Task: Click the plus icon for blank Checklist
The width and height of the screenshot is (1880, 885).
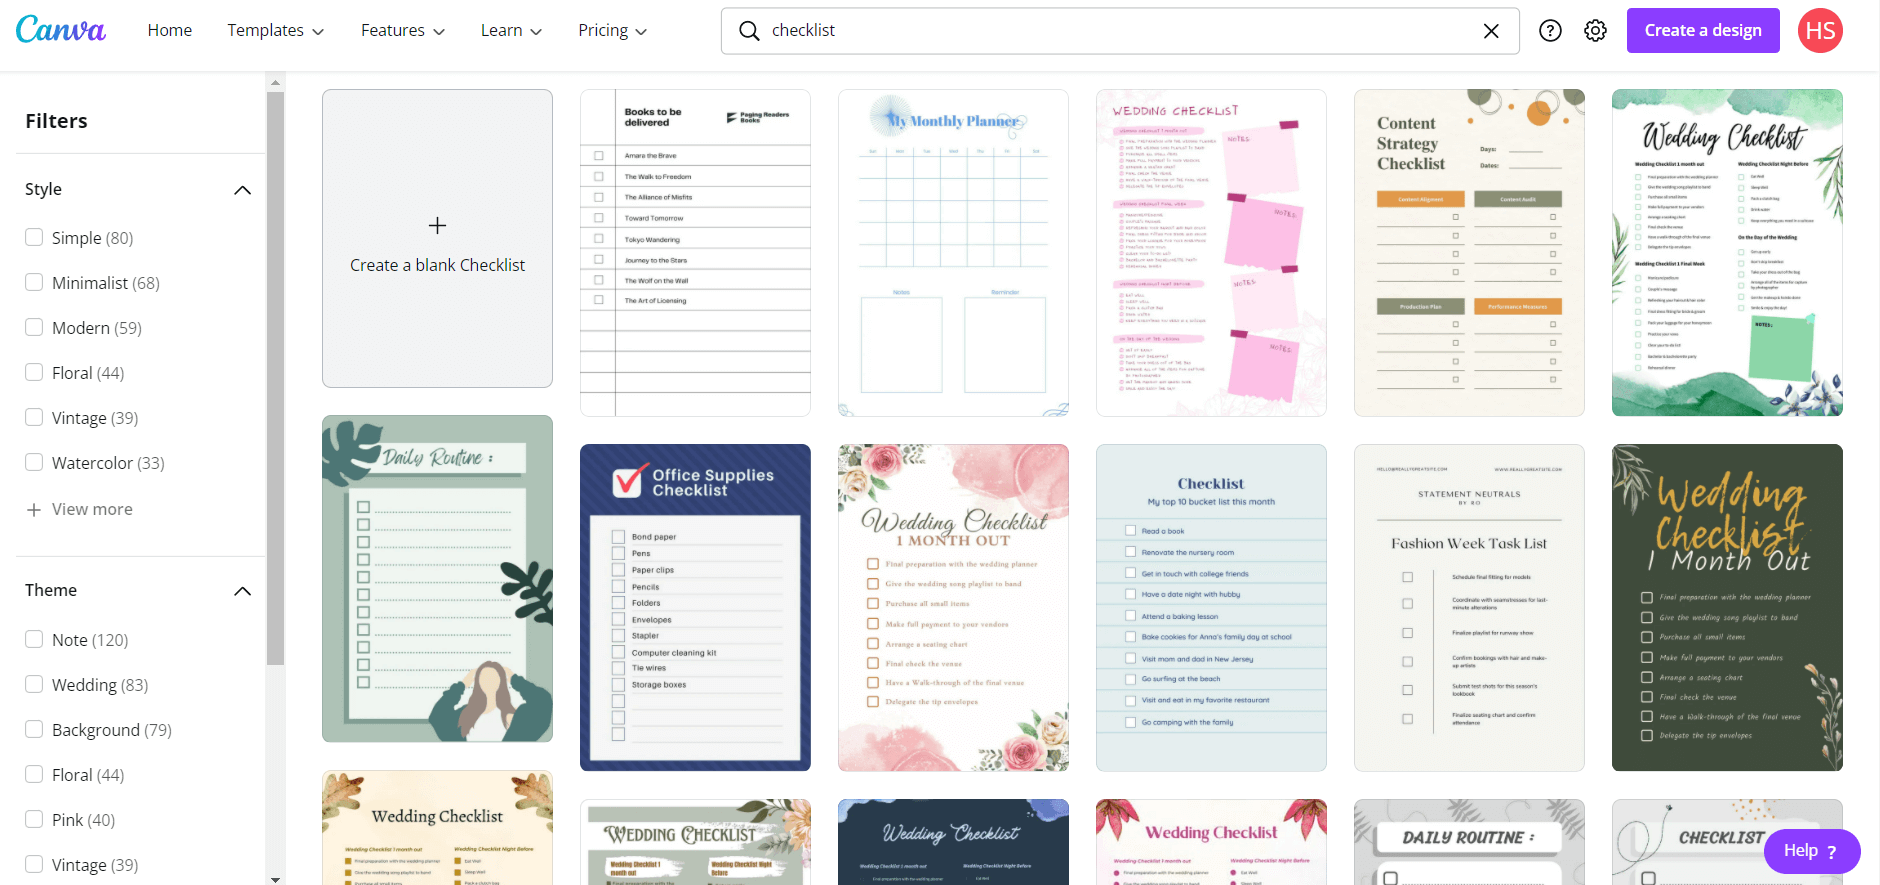Action: coord(437,226)
